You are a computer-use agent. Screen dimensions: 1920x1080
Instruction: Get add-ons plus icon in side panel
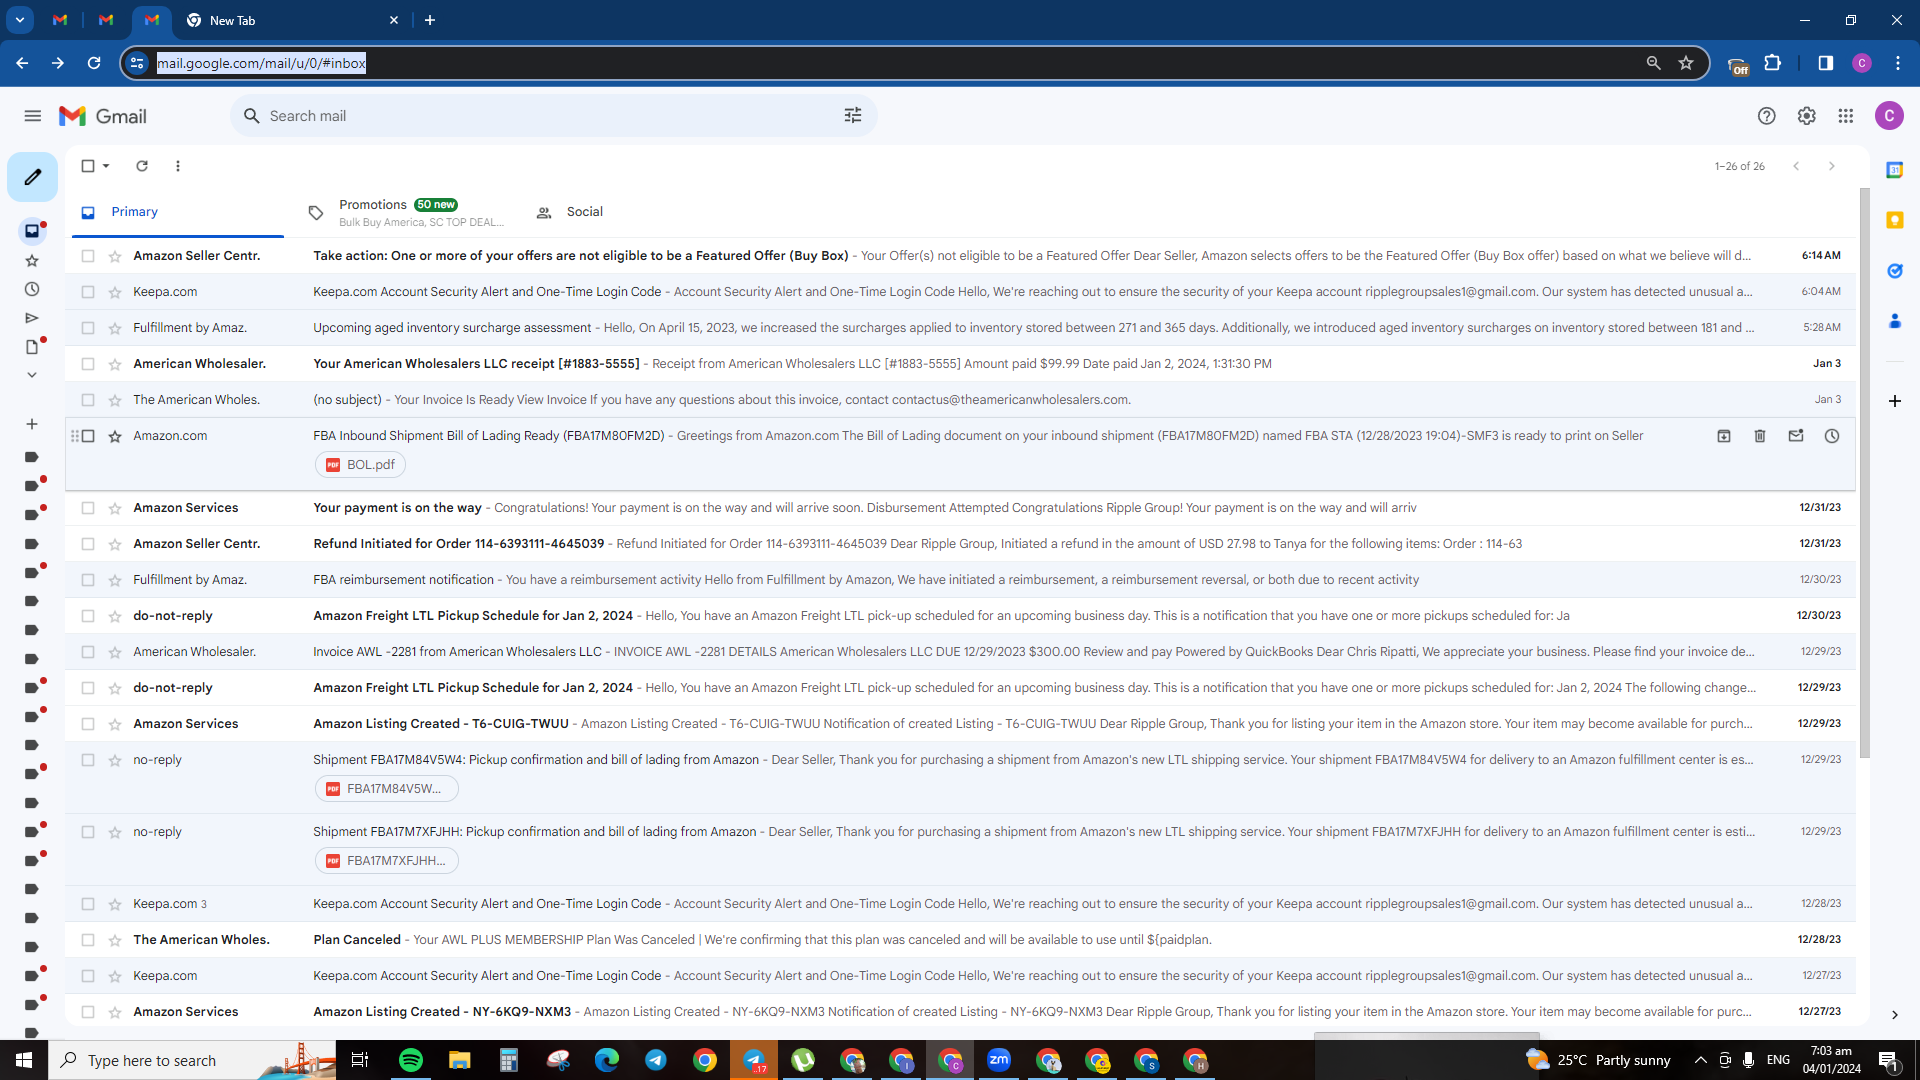coord(1895,401)
